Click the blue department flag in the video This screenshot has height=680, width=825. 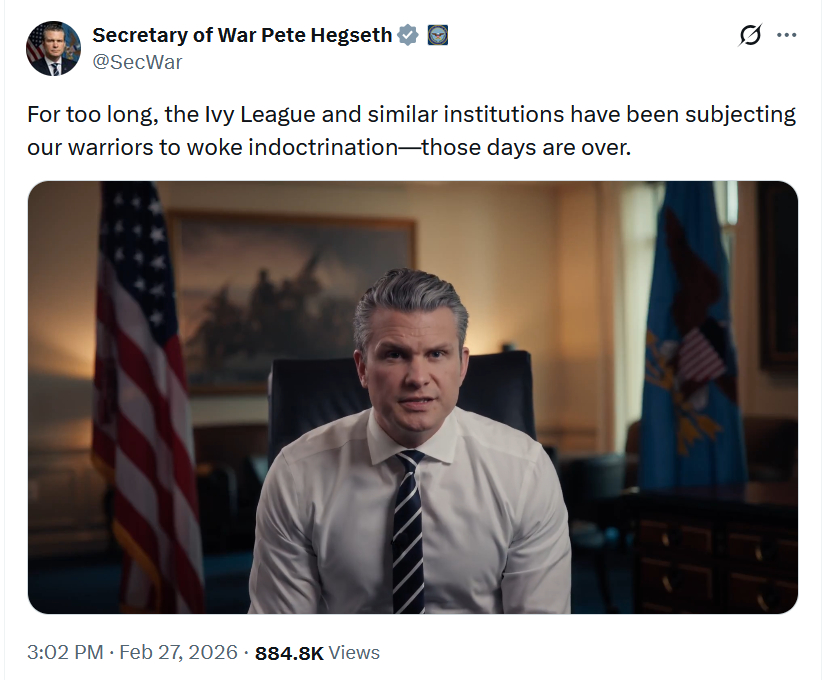pyautogui.click(x=690, y=330)
